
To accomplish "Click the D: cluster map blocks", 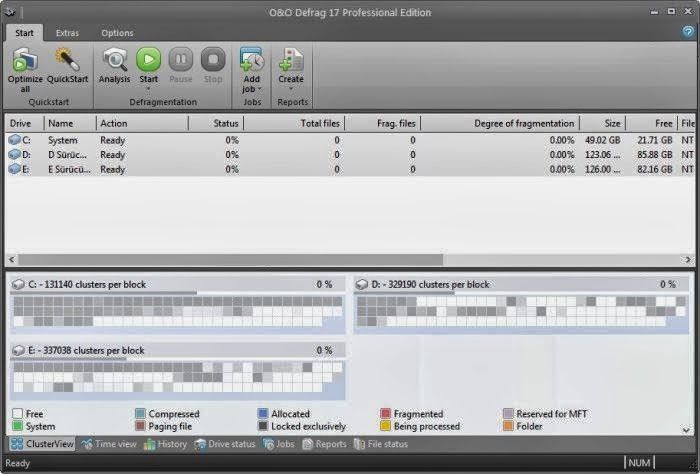I will pyautogui.click(x=521, y=312).
